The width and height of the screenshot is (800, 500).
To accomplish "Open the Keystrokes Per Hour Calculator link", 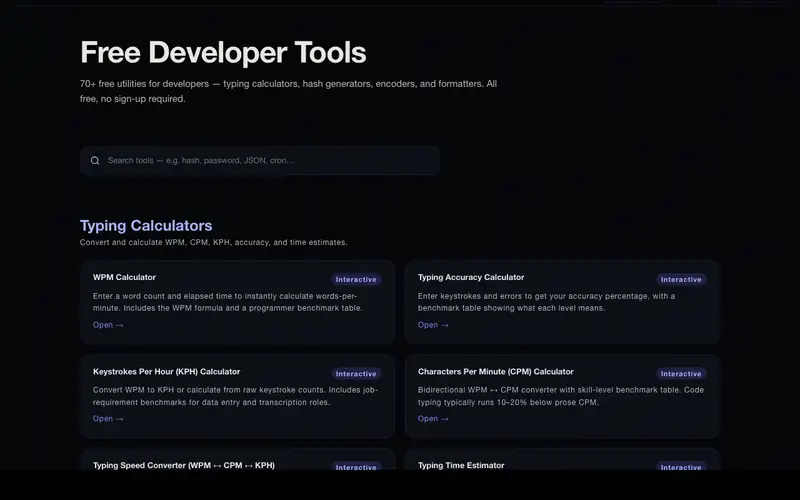I will click(108, 419).
